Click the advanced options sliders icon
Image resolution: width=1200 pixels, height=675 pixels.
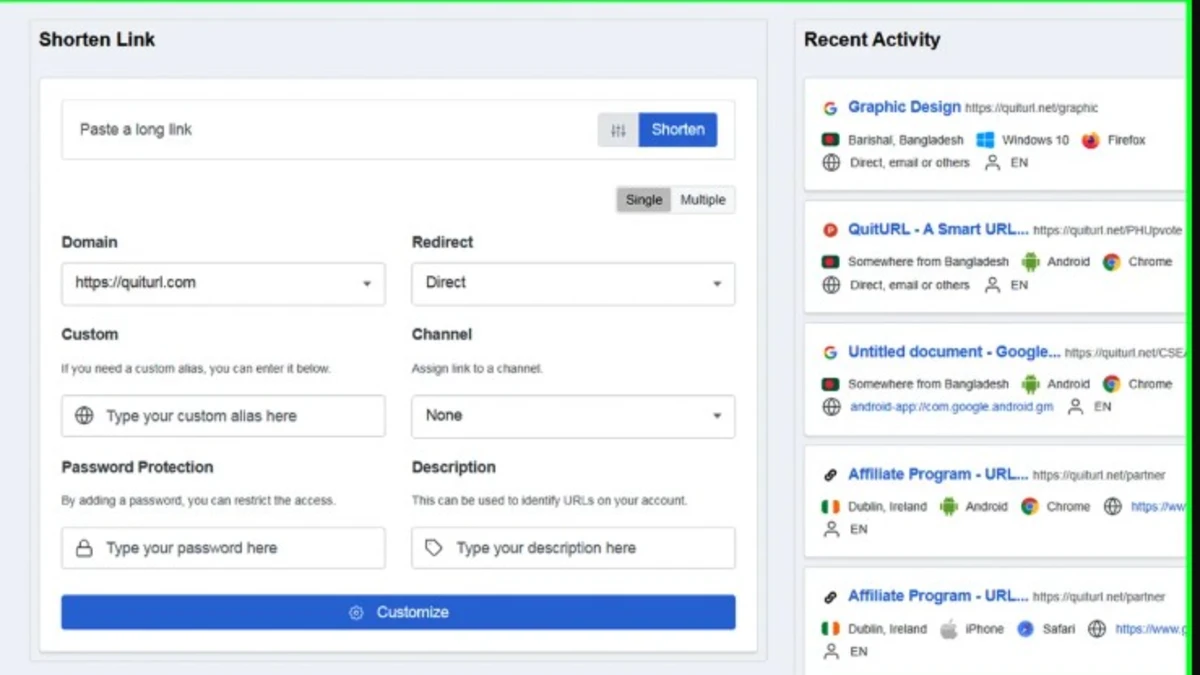[618, 130]
